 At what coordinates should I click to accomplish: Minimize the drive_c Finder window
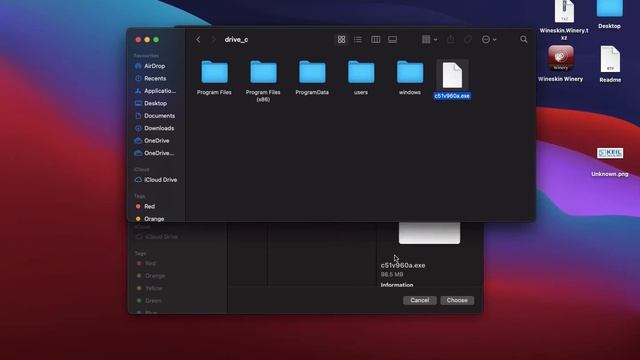tap(147, 40)
